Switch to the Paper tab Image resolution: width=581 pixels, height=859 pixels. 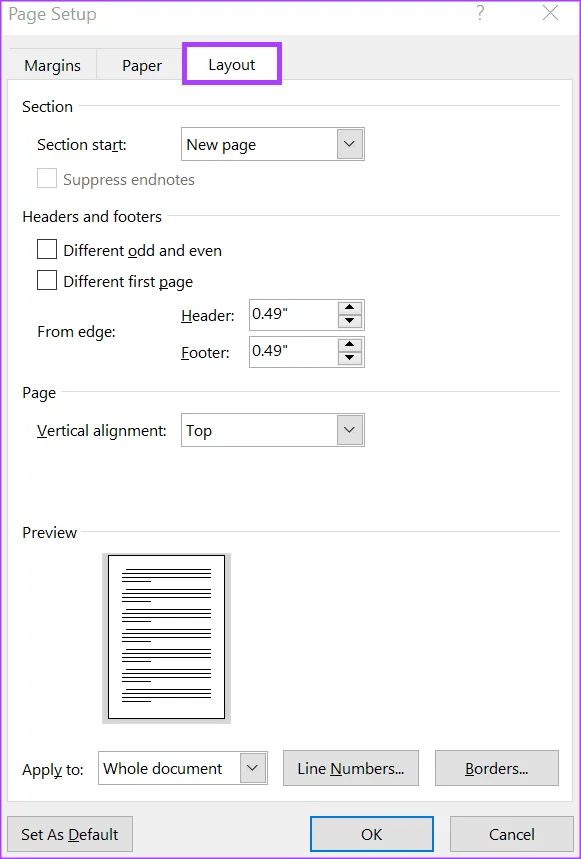(142, 66)
